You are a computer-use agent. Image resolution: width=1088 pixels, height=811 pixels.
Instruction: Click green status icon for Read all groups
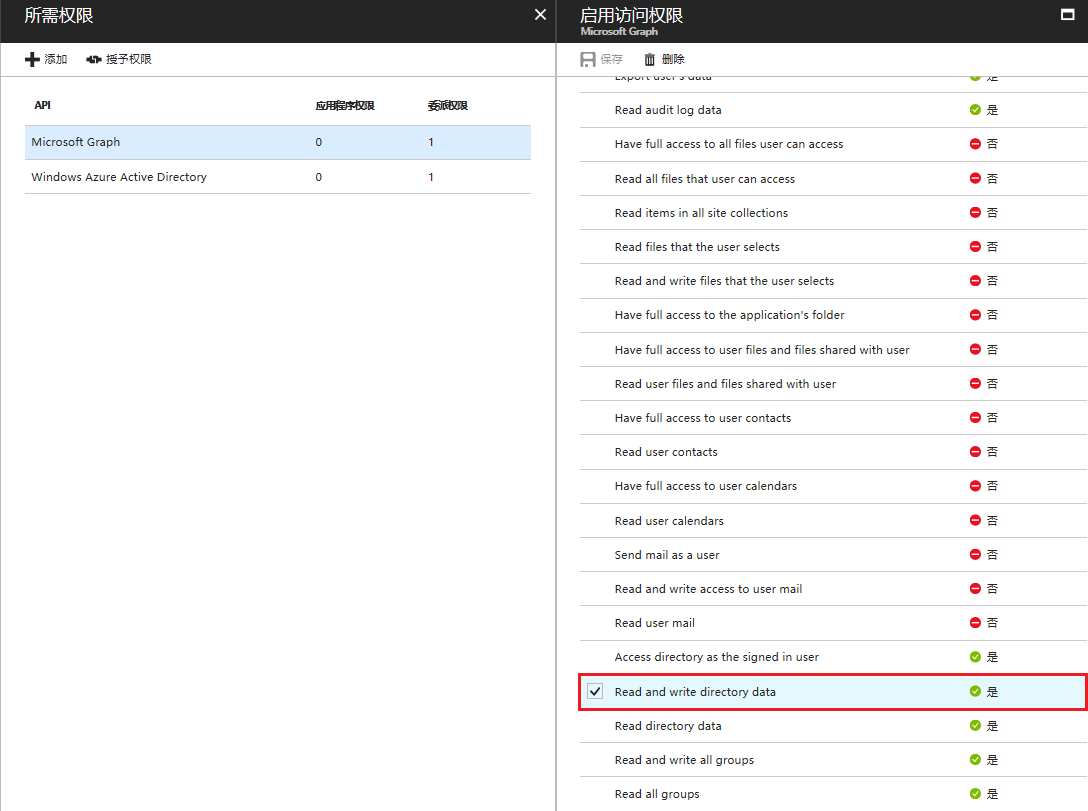click(975, 794)
